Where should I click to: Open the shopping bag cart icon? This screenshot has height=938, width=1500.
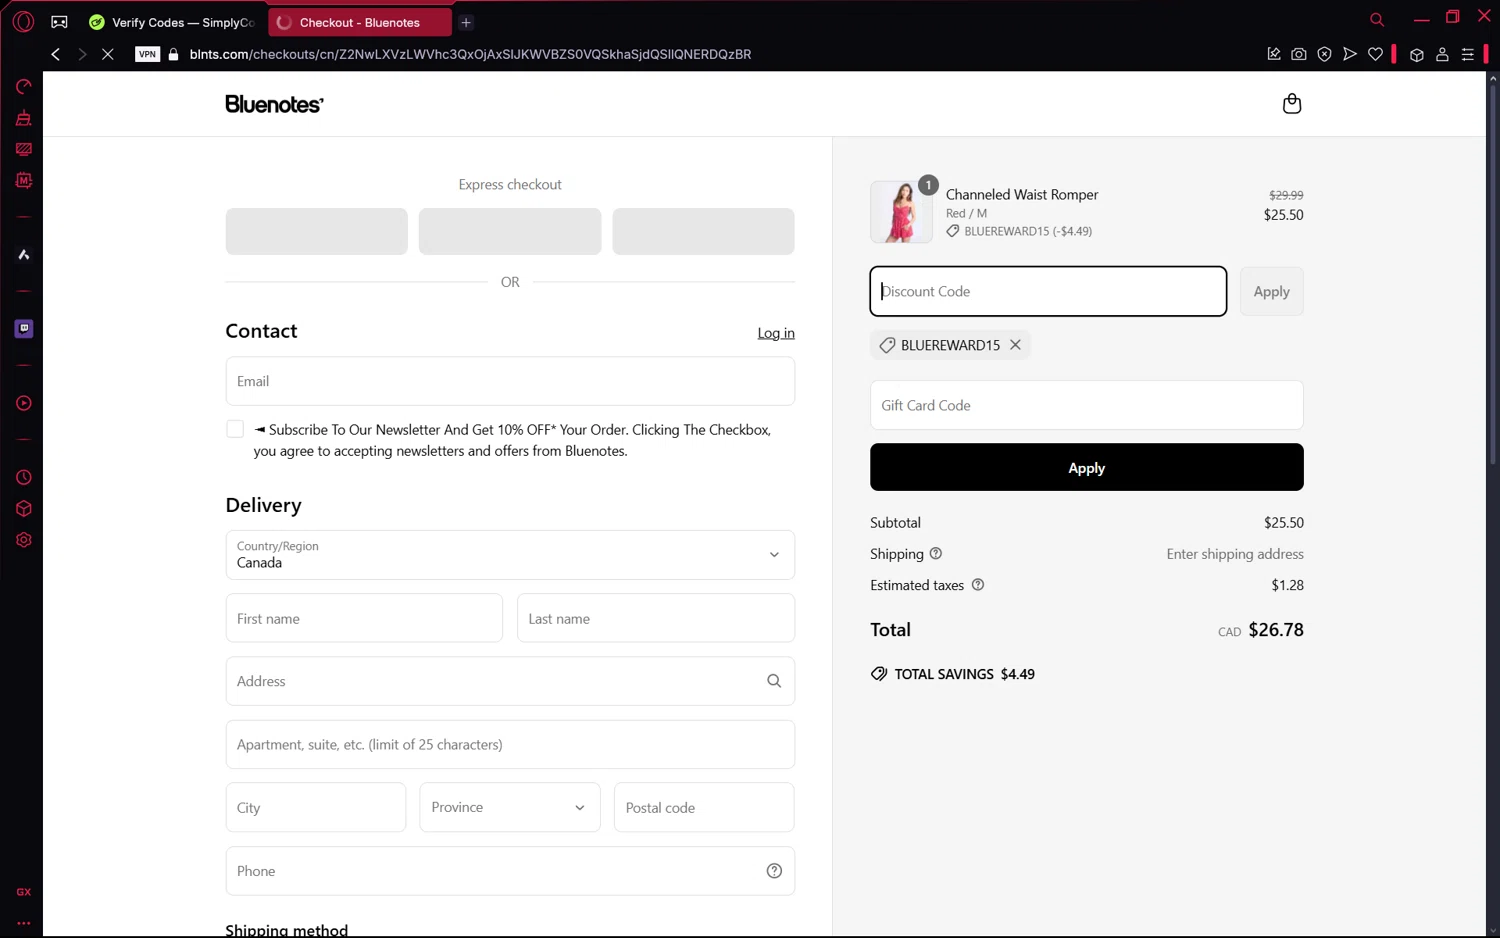pos(1292,104)
